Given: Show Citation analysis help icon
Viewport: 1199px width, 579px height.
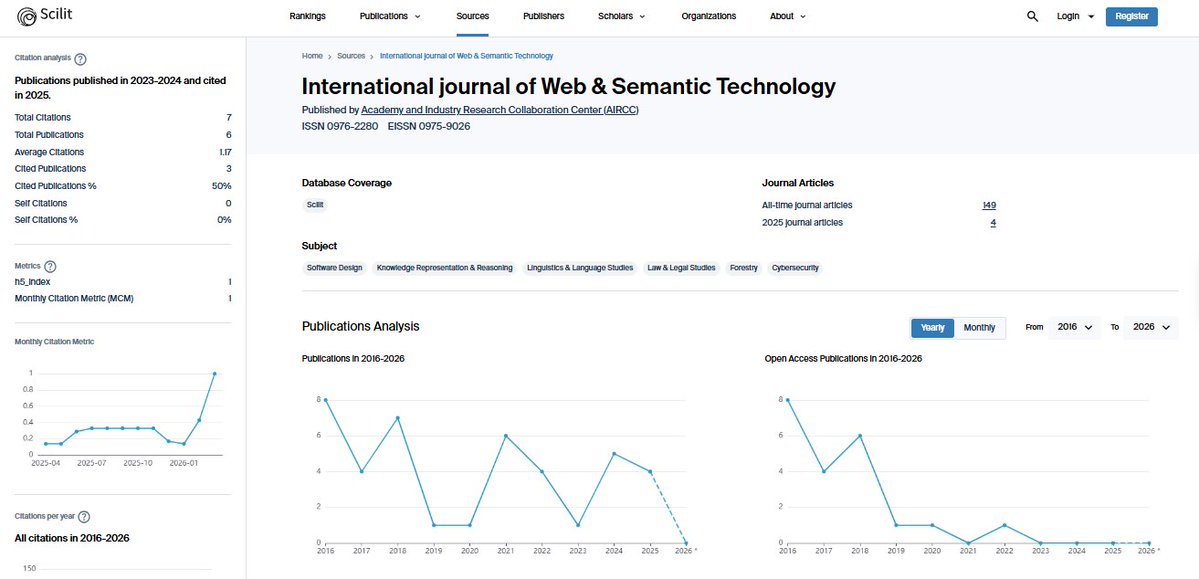Looking at the screenshot, I should coord(80,59).
